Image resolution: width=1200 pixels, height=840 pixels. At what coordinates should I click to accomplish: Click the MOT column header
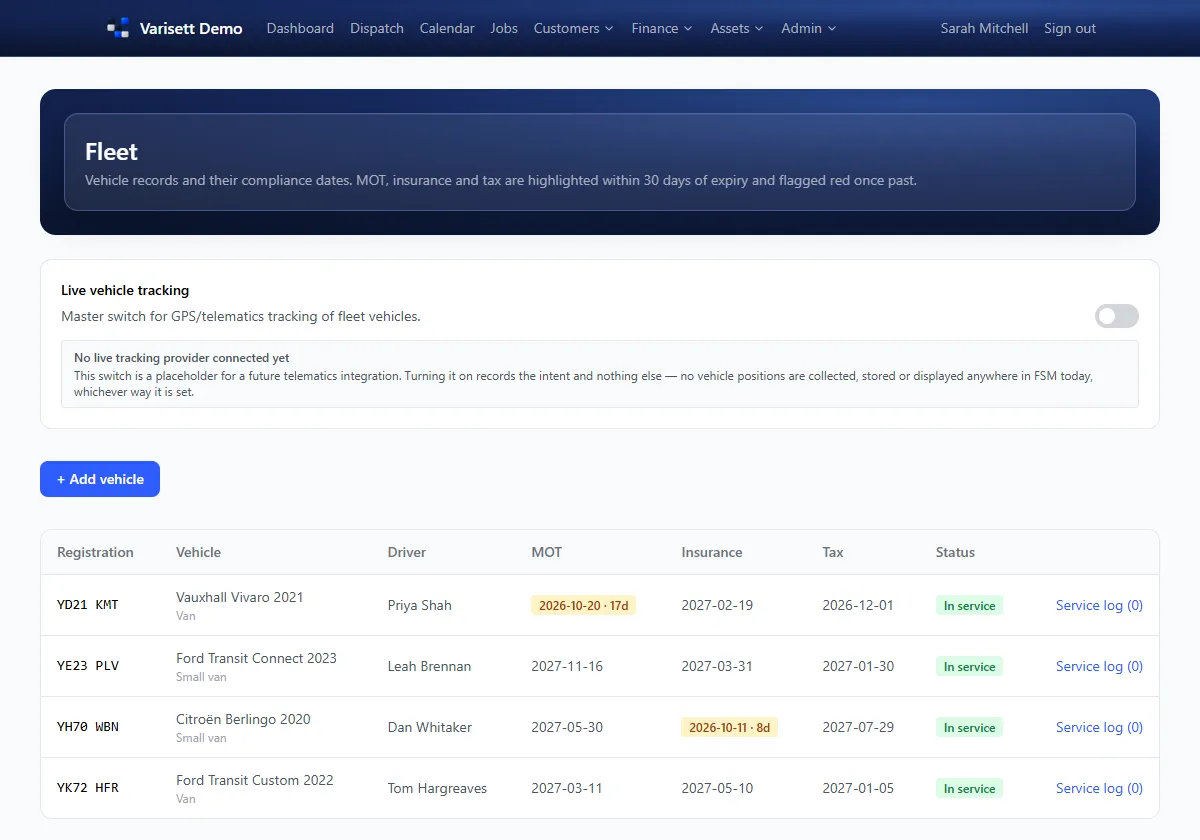(x=547, y=552)
